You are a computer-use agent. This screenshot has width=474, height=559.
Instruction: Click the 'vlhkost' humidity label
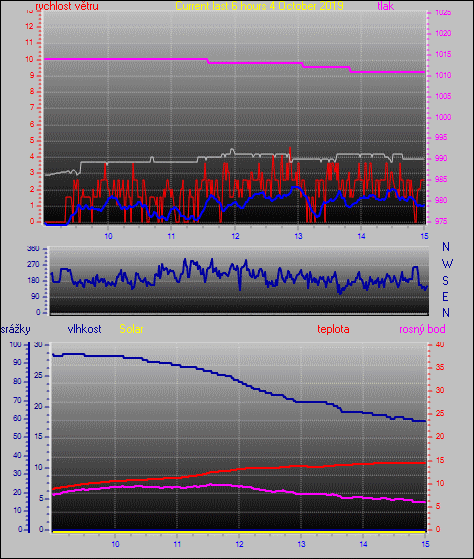pos(84,329)
